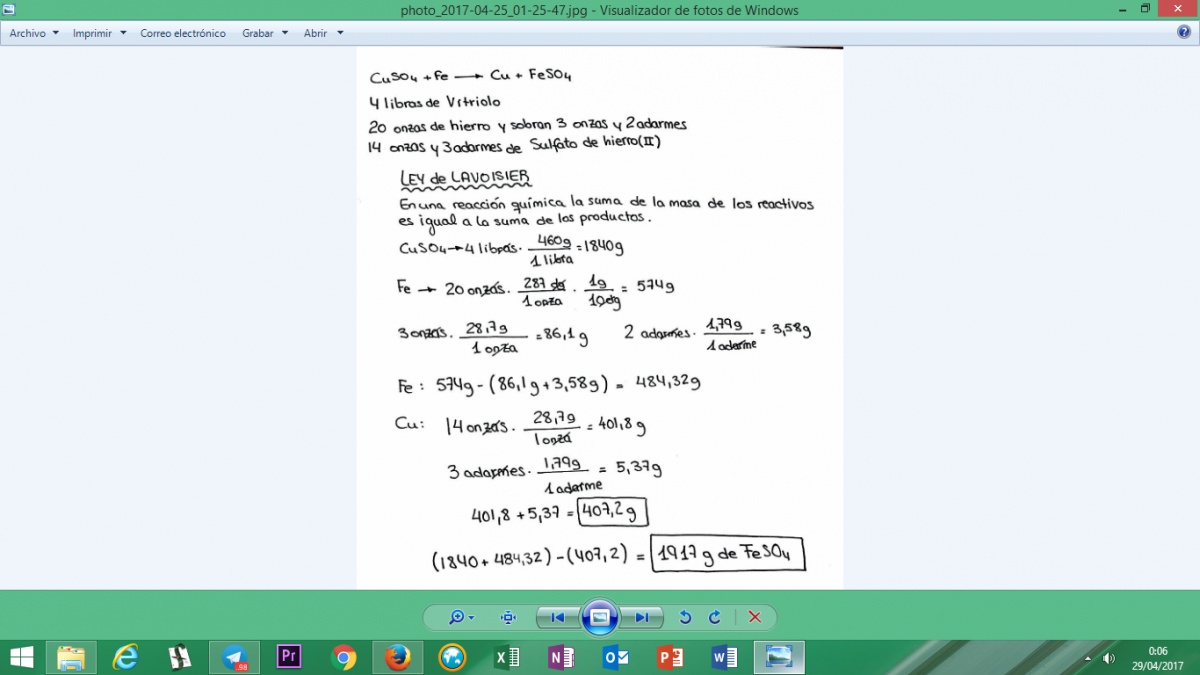The image size is (1200, 675).
Task: Switch to Excel in the taskbar
Action: point(507,657)
